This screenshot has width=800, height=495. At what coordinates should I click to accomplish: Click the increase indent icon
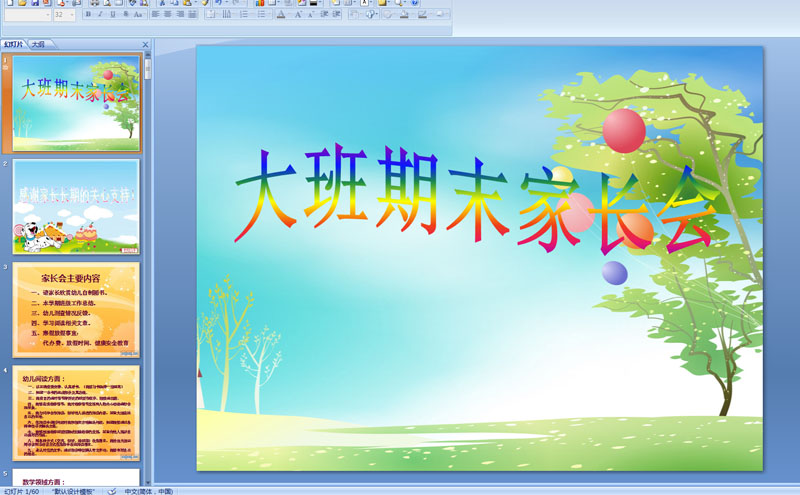click(336, 14)
